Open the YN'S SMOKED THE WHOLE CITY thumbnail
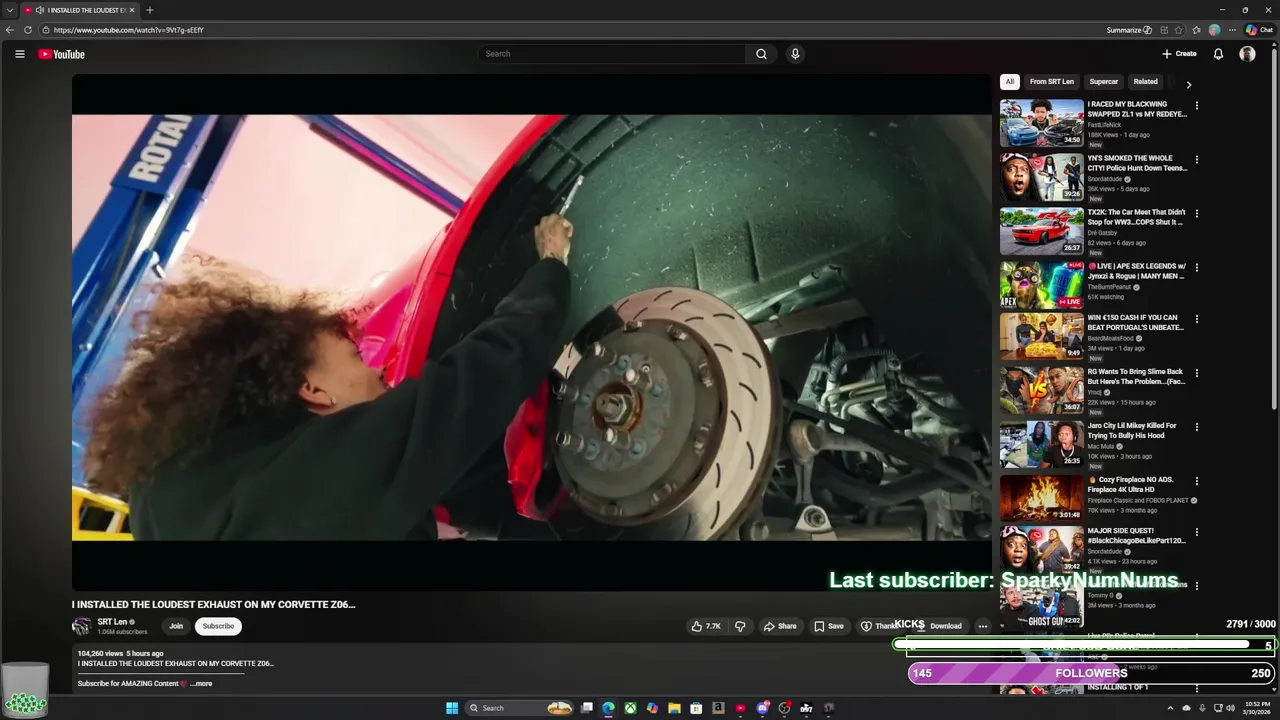This screenshot has width=1280, height=720. [x=1041, y=176]
